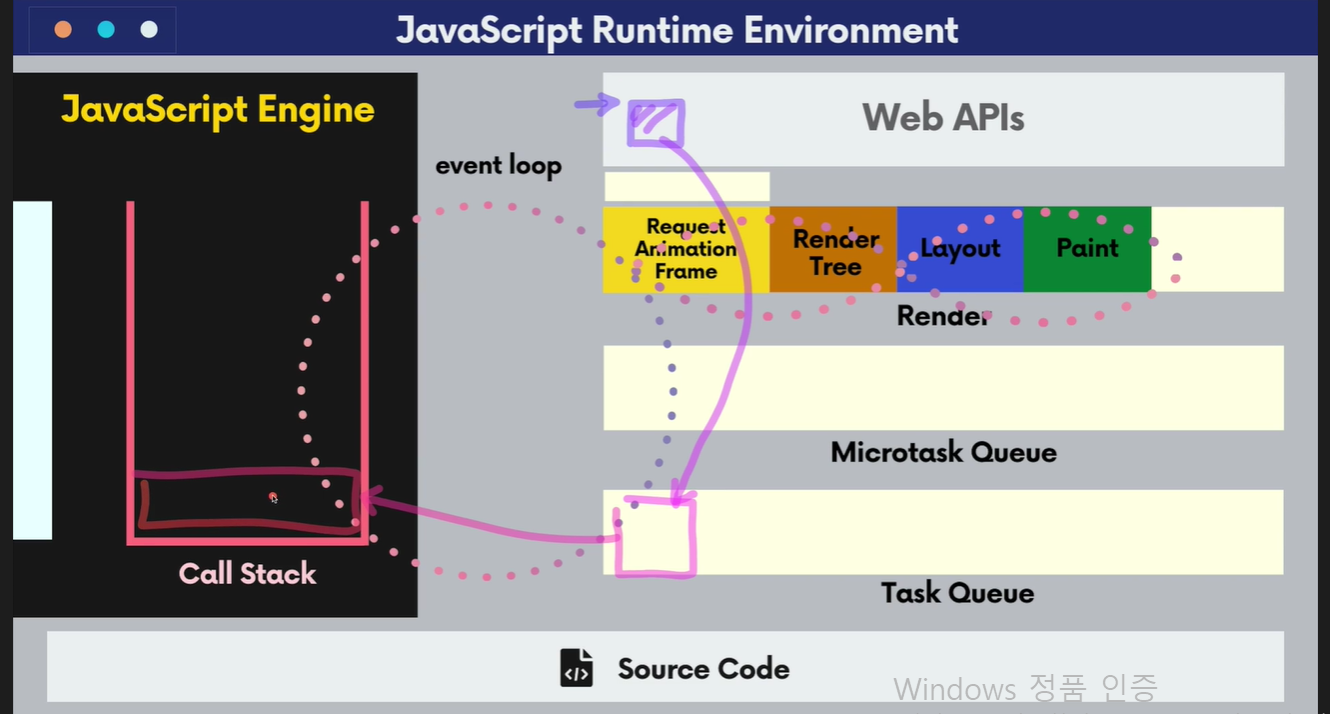Expand the Web APIs panel
Image resolution: width=1330 pixels, height=714 pixels.
[x=943, y=117]
